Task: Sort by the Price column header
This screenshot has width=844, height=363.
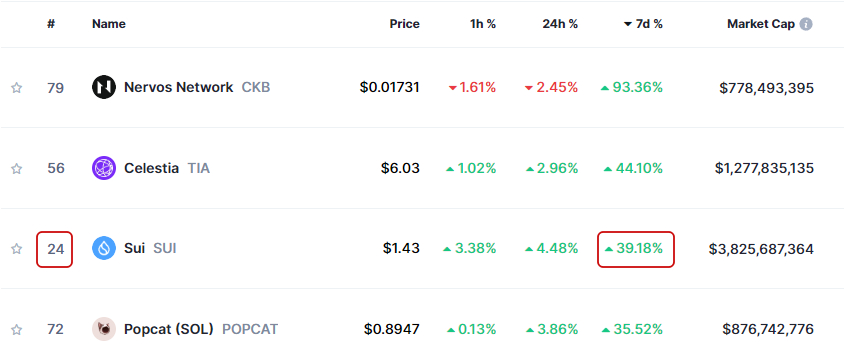Action: coord(404,24)
